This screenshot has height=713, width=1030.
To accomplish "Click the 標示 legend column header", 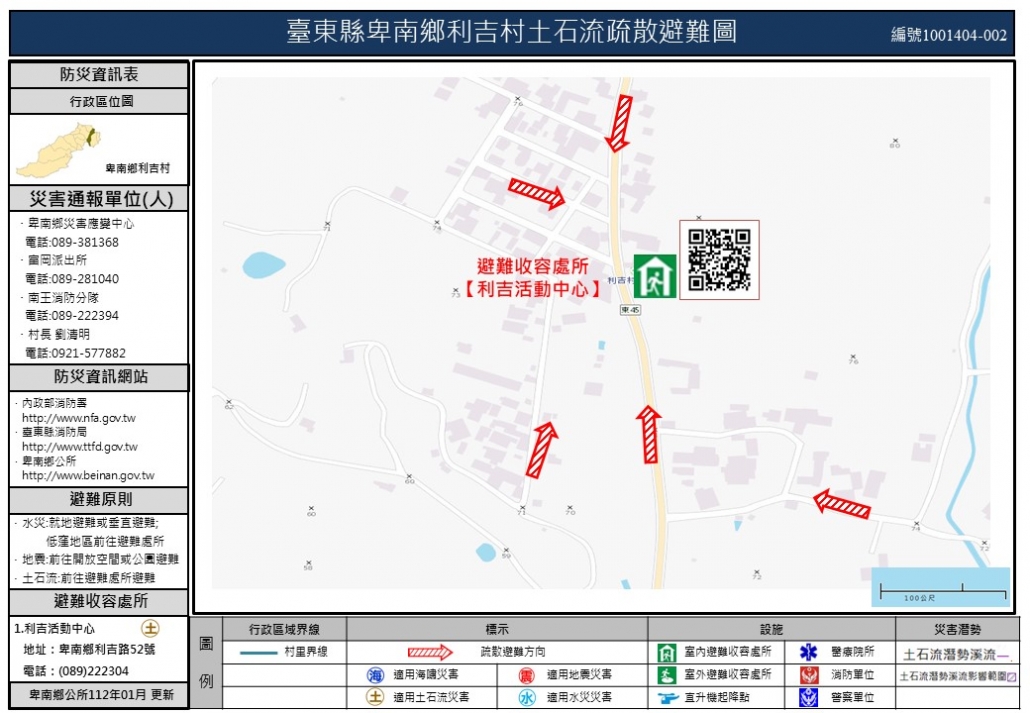I will pyautogui.click(x=497, y=630).
